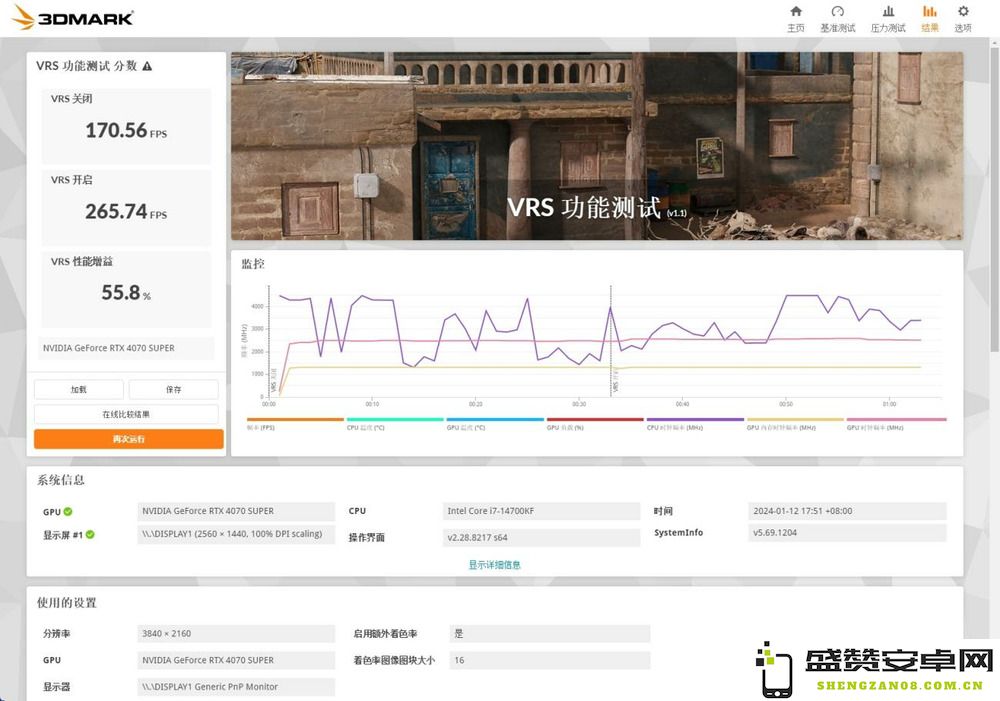Click the NVIDIA GeForce RTX 4070 SUPER label under the scores

126,348
